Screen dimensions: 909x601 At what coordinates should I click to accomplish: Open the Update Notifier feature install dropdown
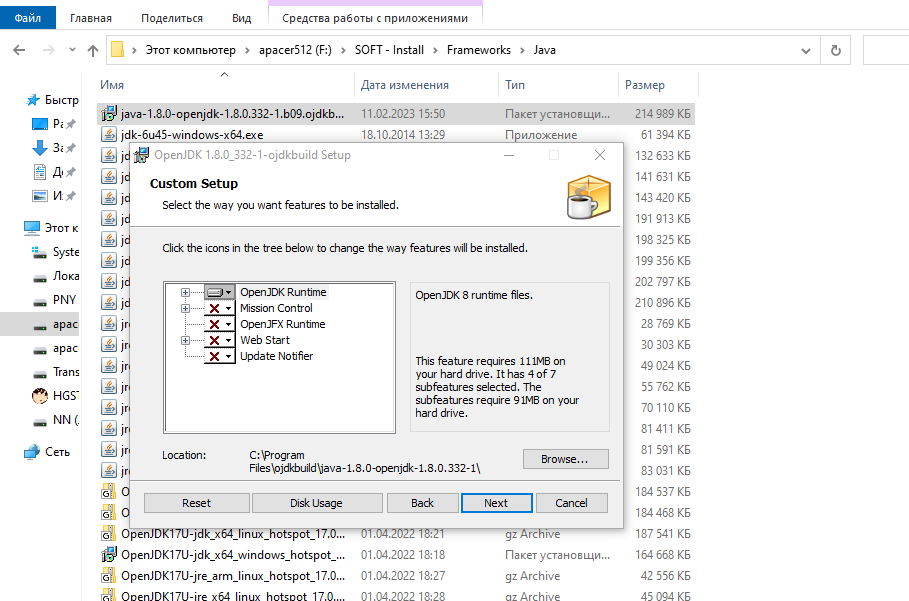pyautogui.click(x=220, y=356)
